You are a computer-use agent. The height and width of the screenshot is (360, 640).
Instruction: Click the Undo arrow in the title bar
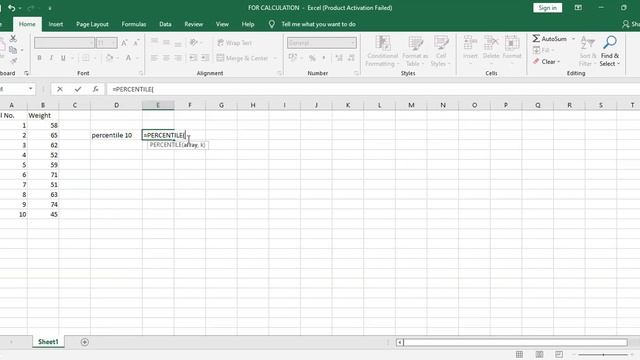pos(11,8)
